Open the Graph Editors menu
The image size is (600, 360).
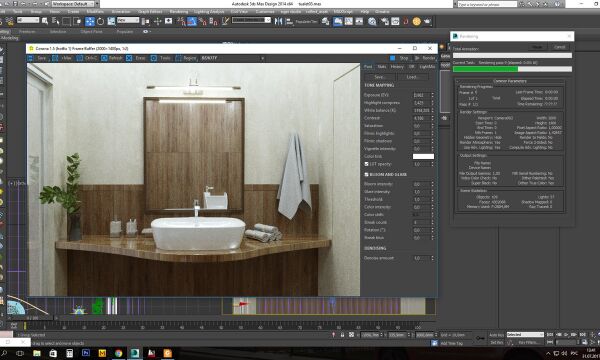click(x=150, y=12)
